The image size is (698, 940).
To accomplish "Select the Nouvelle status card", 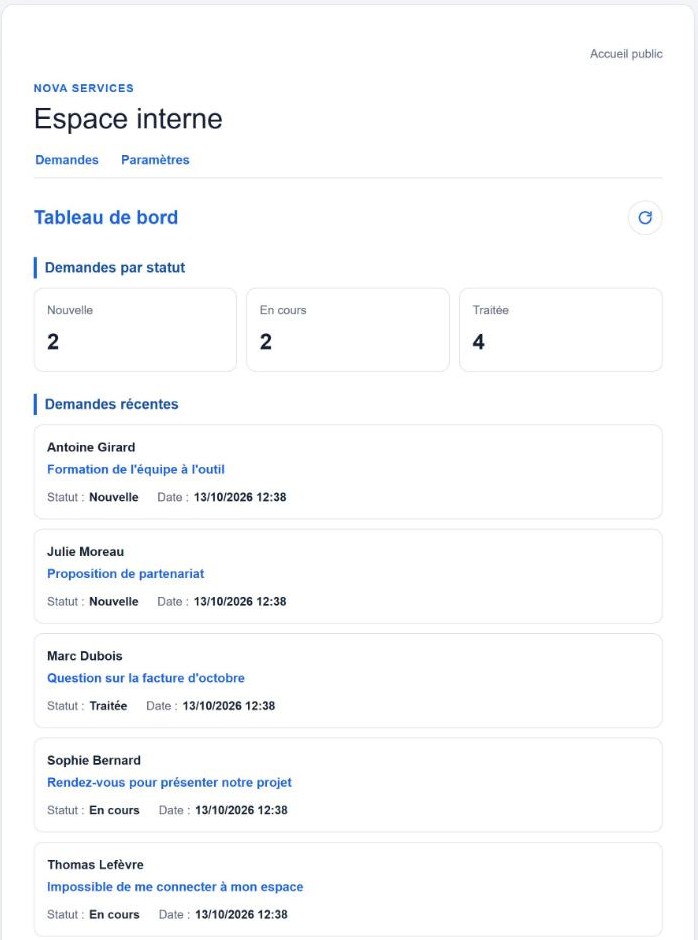I will click(136, 330).
